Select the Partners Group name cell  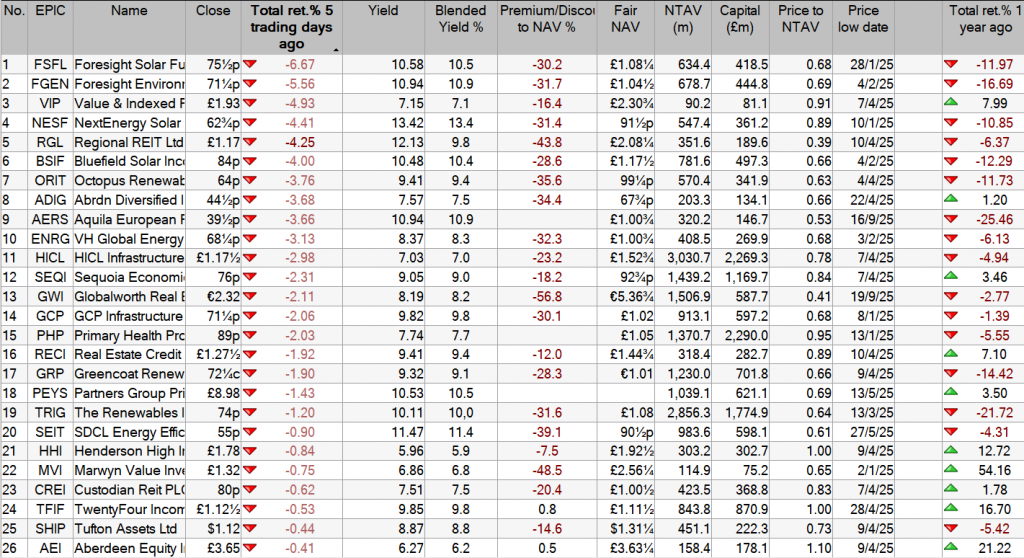pos(129,393)
